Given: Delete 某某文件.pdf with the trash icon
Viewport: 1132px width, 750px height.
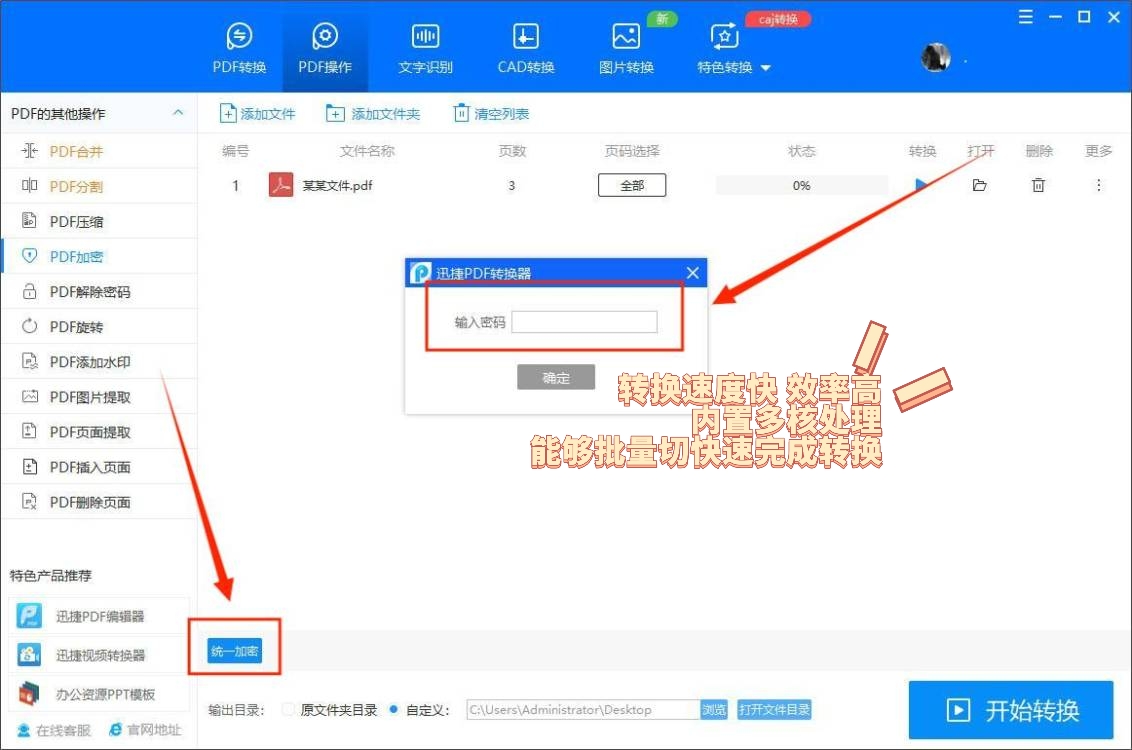Looking at the screenshot, I should [x=1038, y=185].
